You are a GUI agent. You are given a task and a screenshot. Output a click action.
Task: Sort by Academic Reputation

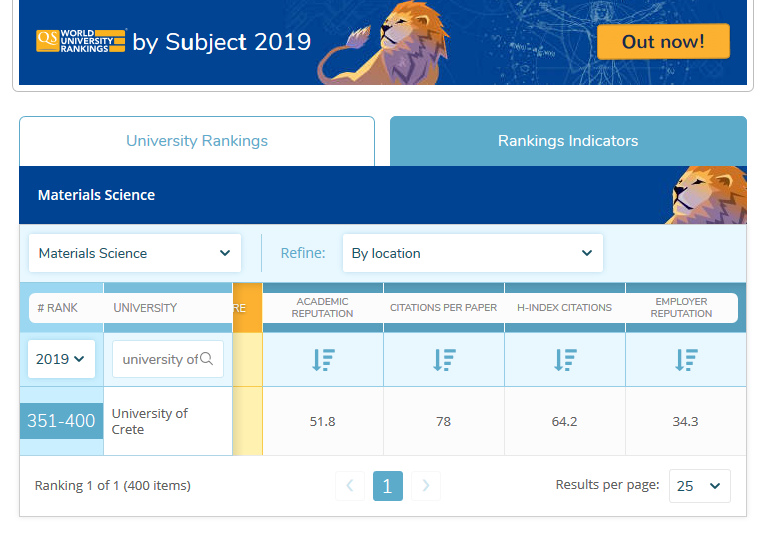pyautogui.click(x=323, y=360)
